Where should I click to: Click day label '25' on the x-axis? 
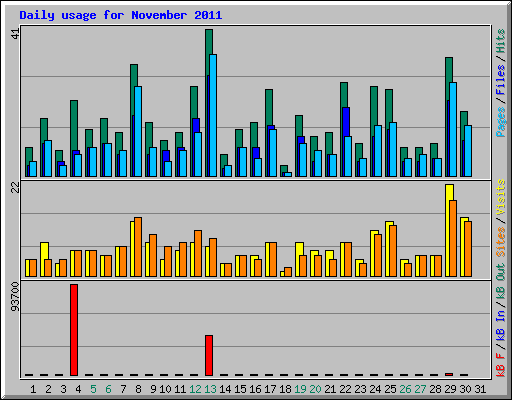point(390,389)
